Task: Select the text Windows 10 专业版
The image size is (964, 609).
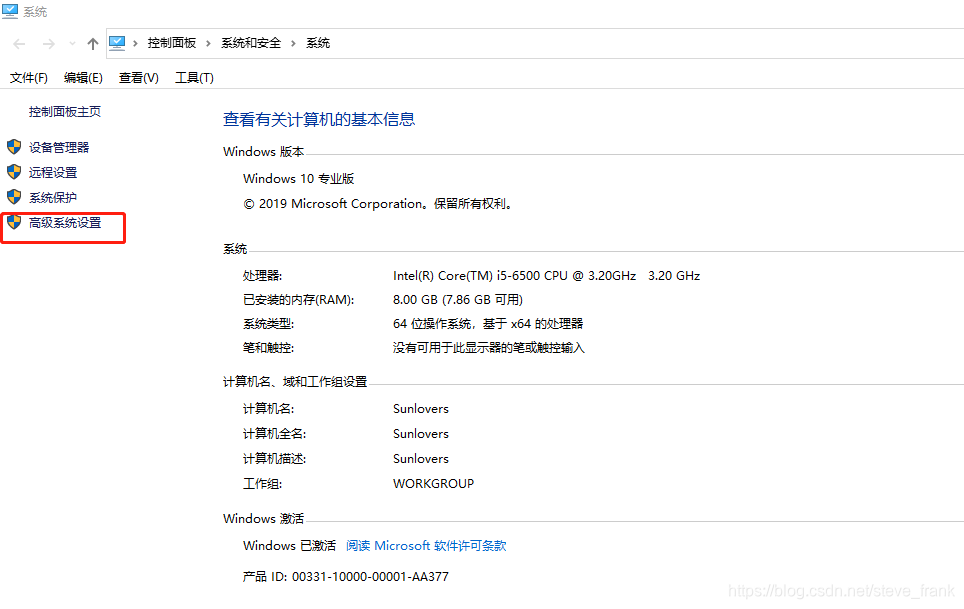Action: coord(298,178)
